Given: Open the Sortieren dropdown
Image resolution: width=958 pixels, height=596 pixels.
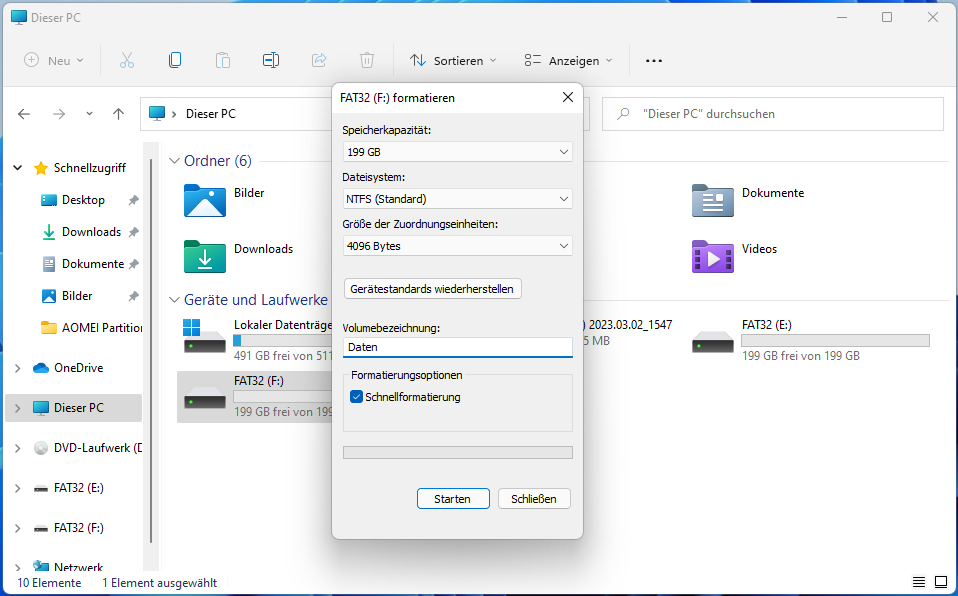Looking at the screenshot, I should click(x=453, y=61).
